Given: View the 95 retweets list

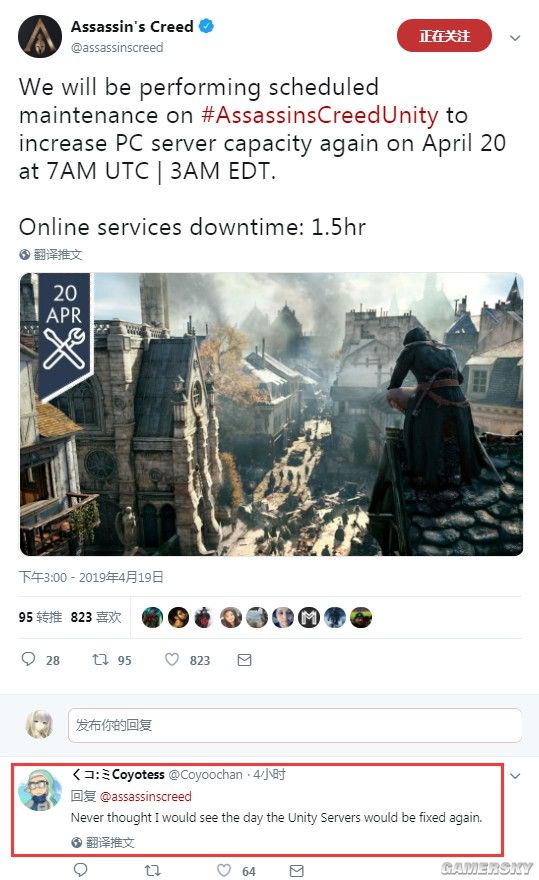Looking at the screenshot, I should 40,617.
